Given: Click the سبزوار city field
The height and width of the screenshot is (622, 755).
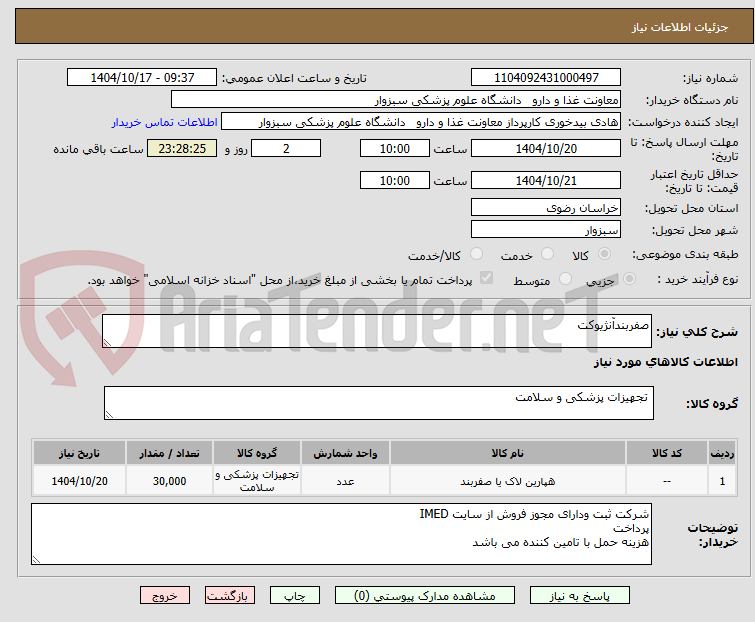Looking at the screenshot, I should (546, 229).
